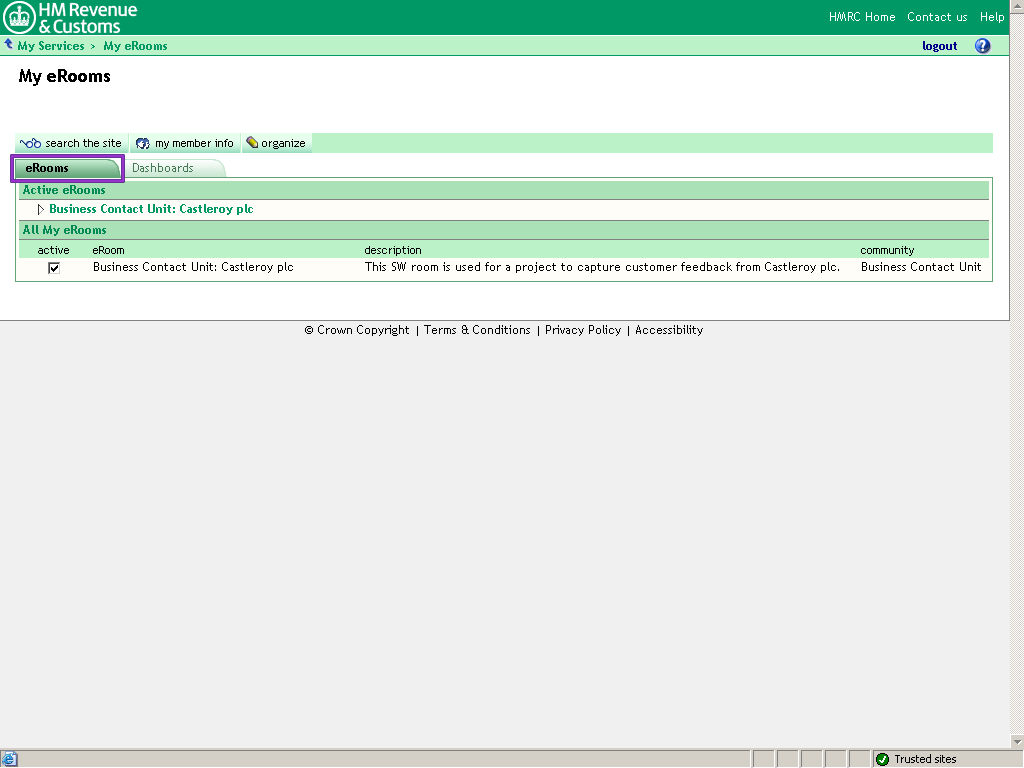Screen dimensions: 1024x768
Task: Open Castleroy plc link under Active eRooms
Action: [151, 209]
